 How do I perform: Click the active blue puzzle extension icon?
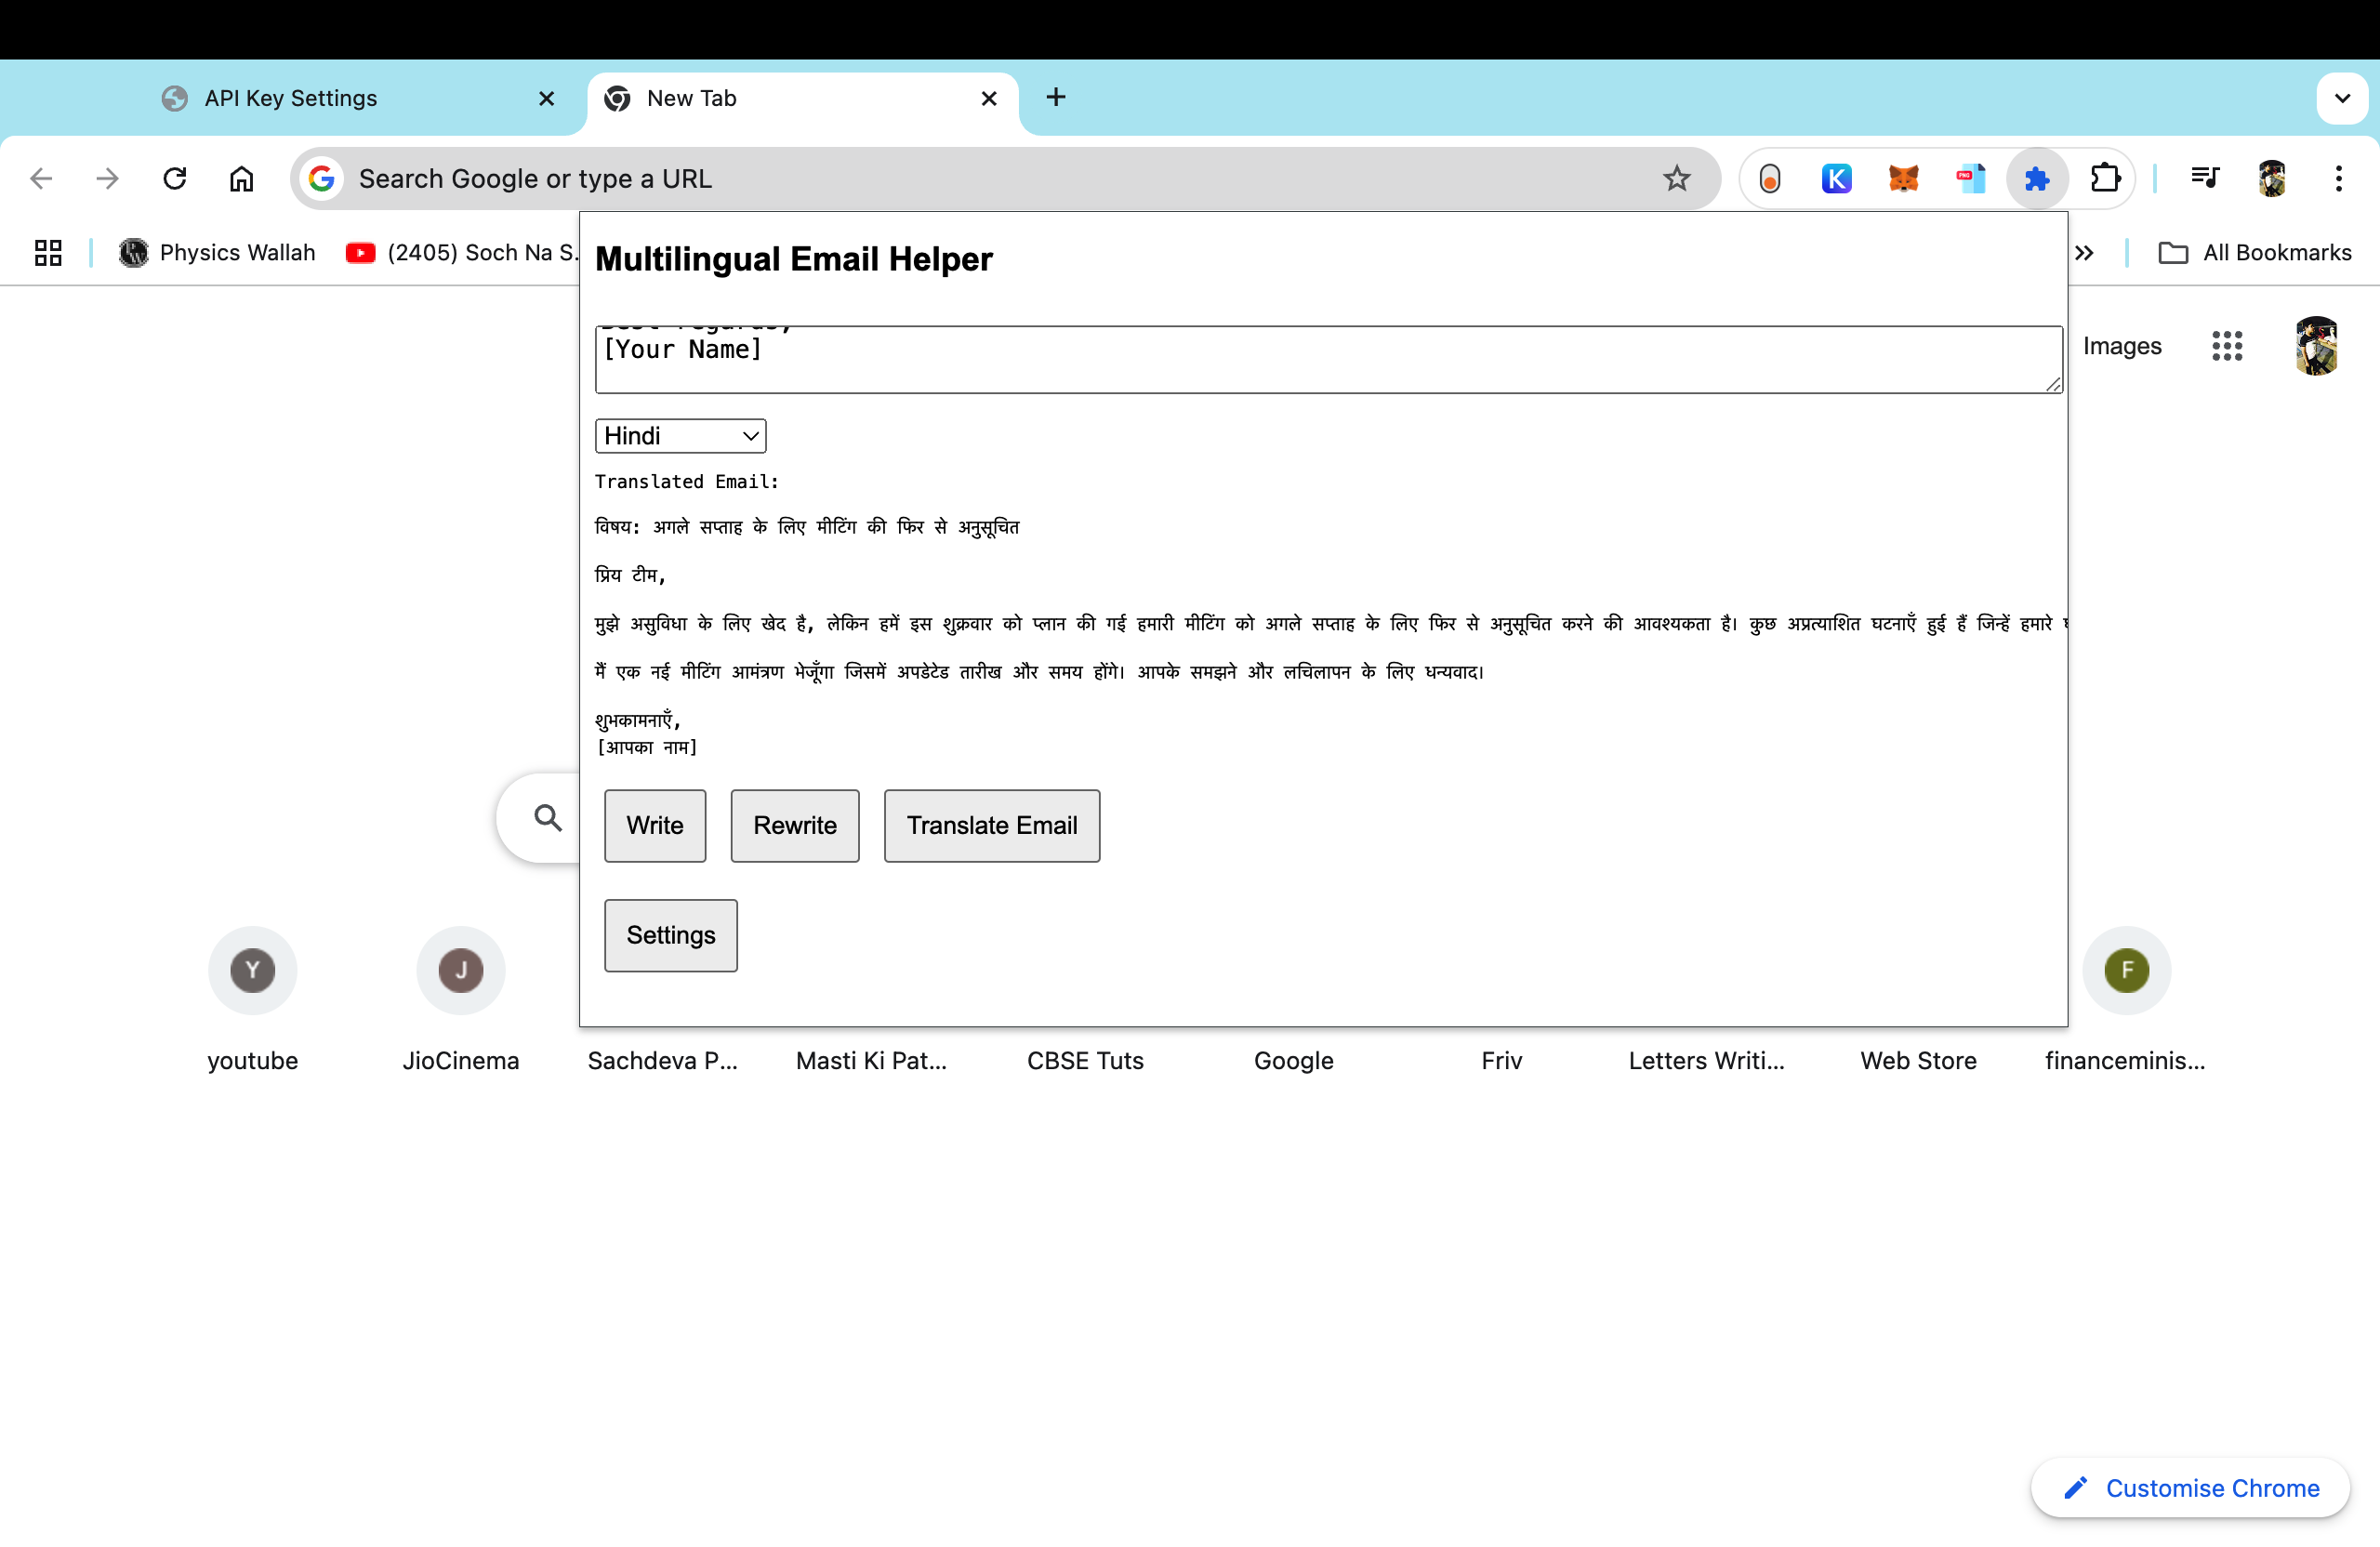[2036, 179]
